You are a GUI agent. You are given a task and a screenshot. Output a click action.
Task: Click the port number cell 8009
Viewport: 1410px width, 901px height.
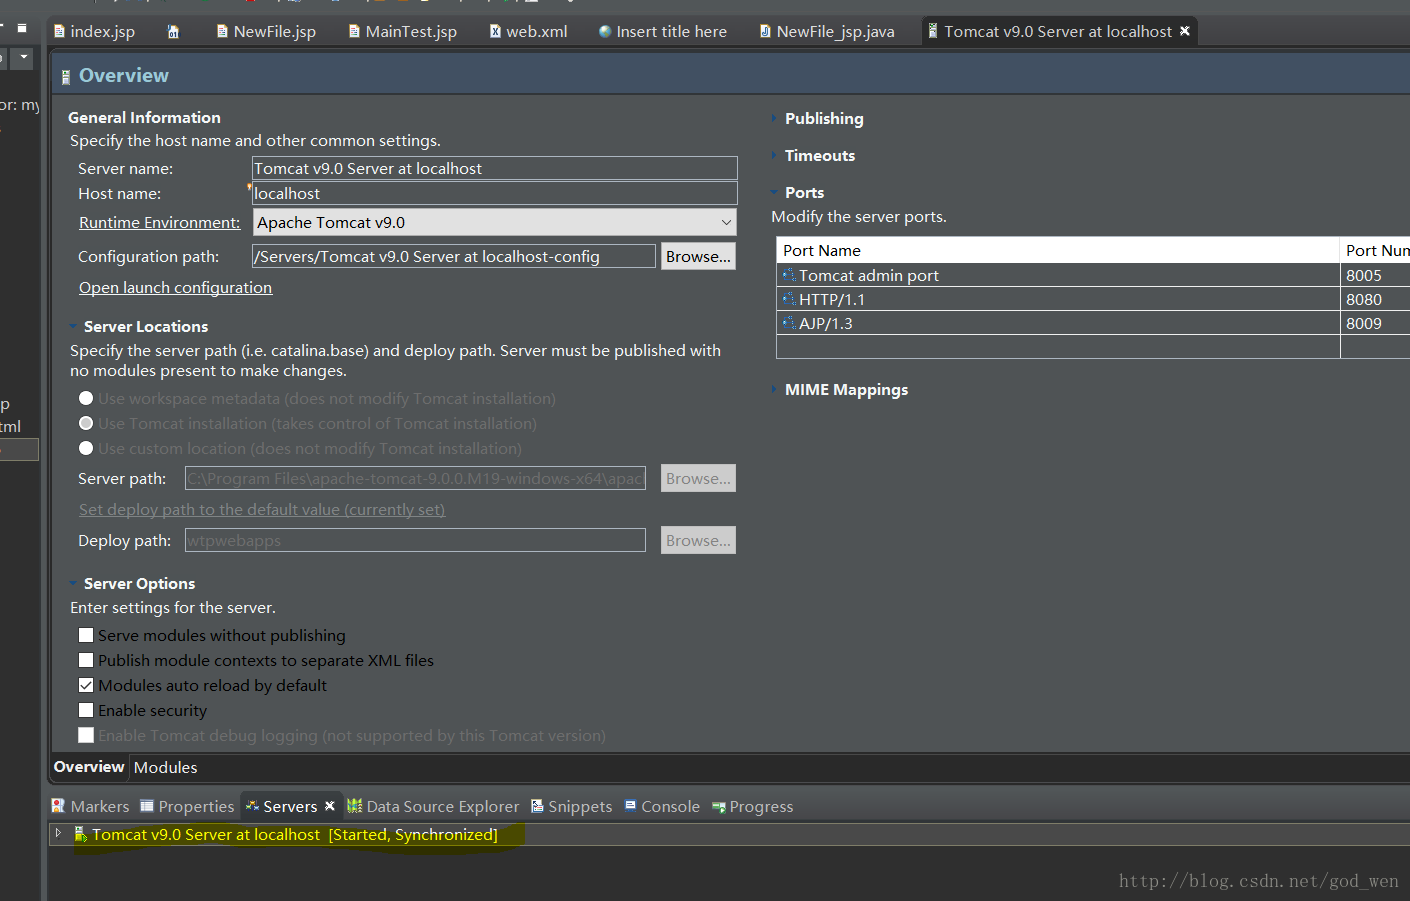(1374, 323)
